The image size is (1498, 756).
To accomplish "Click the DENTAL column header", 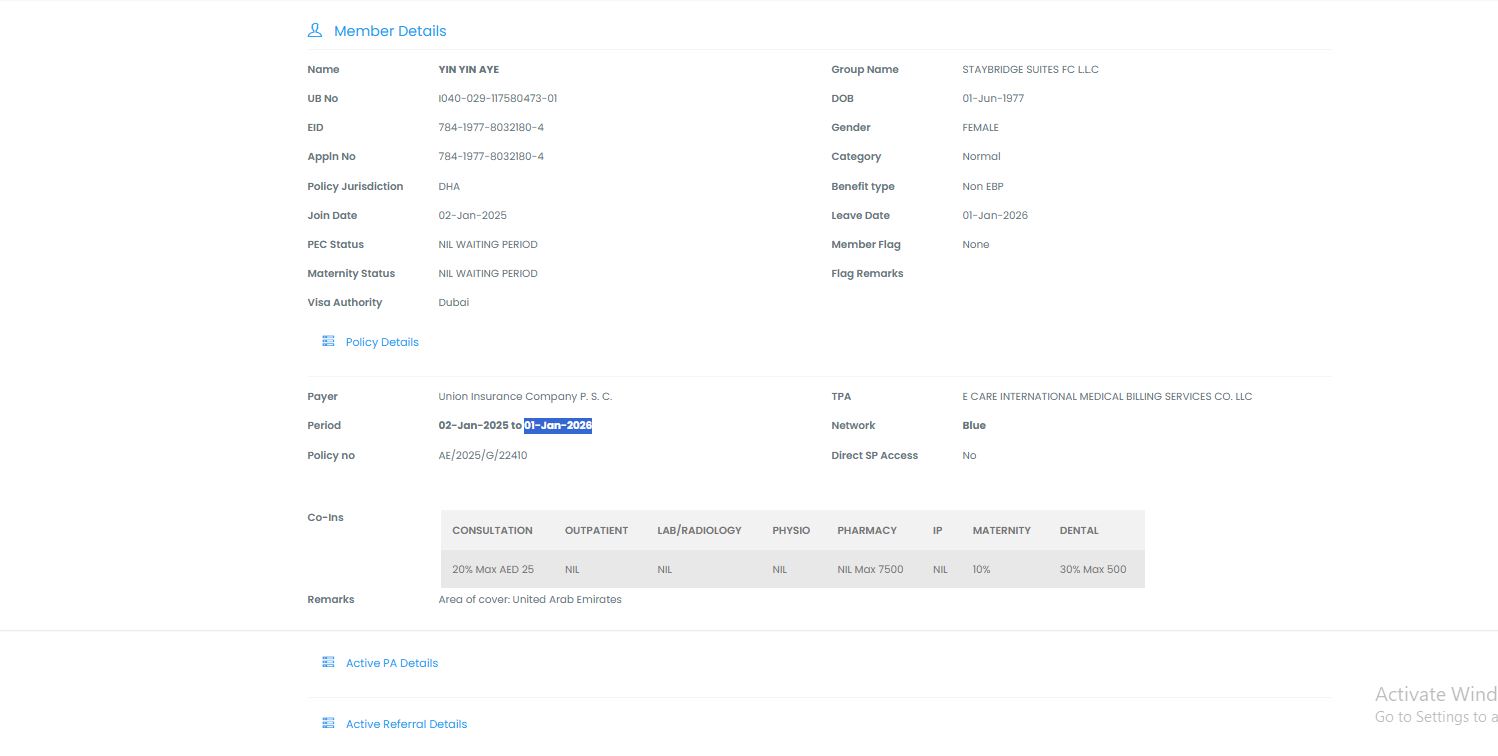I will coord(1079,530).
